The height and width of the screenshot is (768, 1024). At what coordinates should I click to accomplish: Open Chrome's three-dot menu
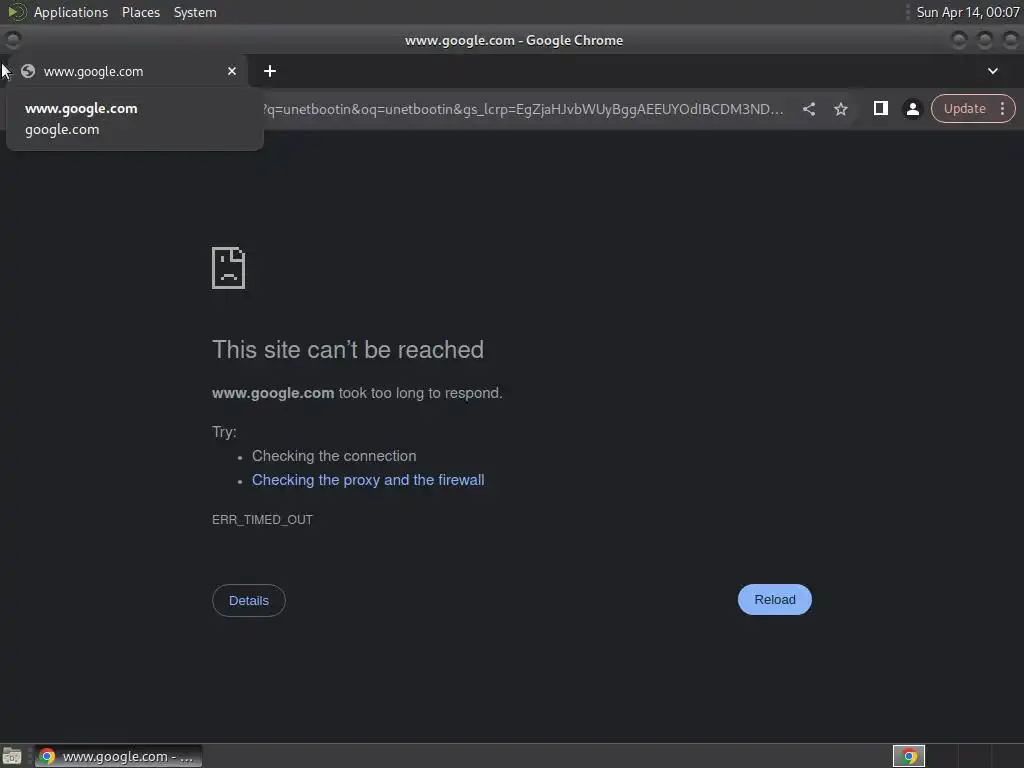pos(1002,108)
